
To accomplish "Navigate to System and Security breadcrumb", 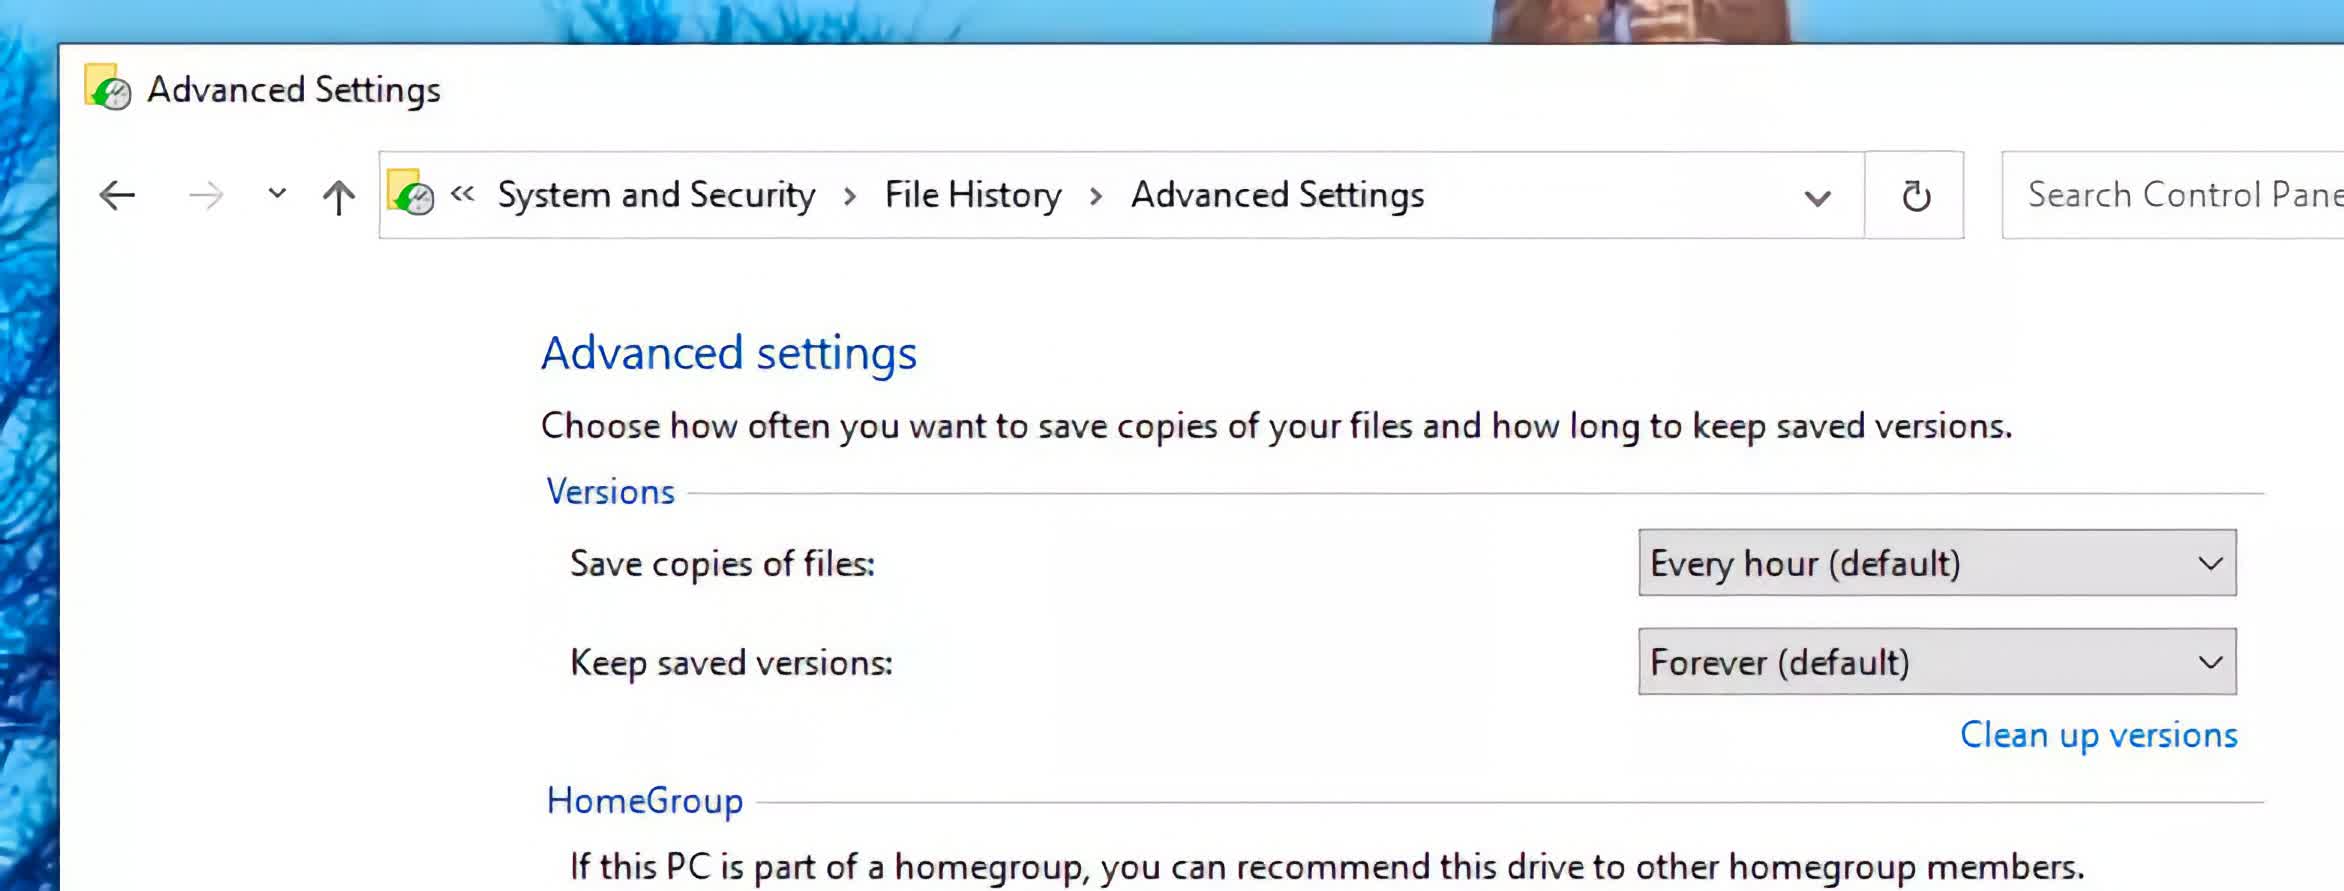I will click(656, 195).
